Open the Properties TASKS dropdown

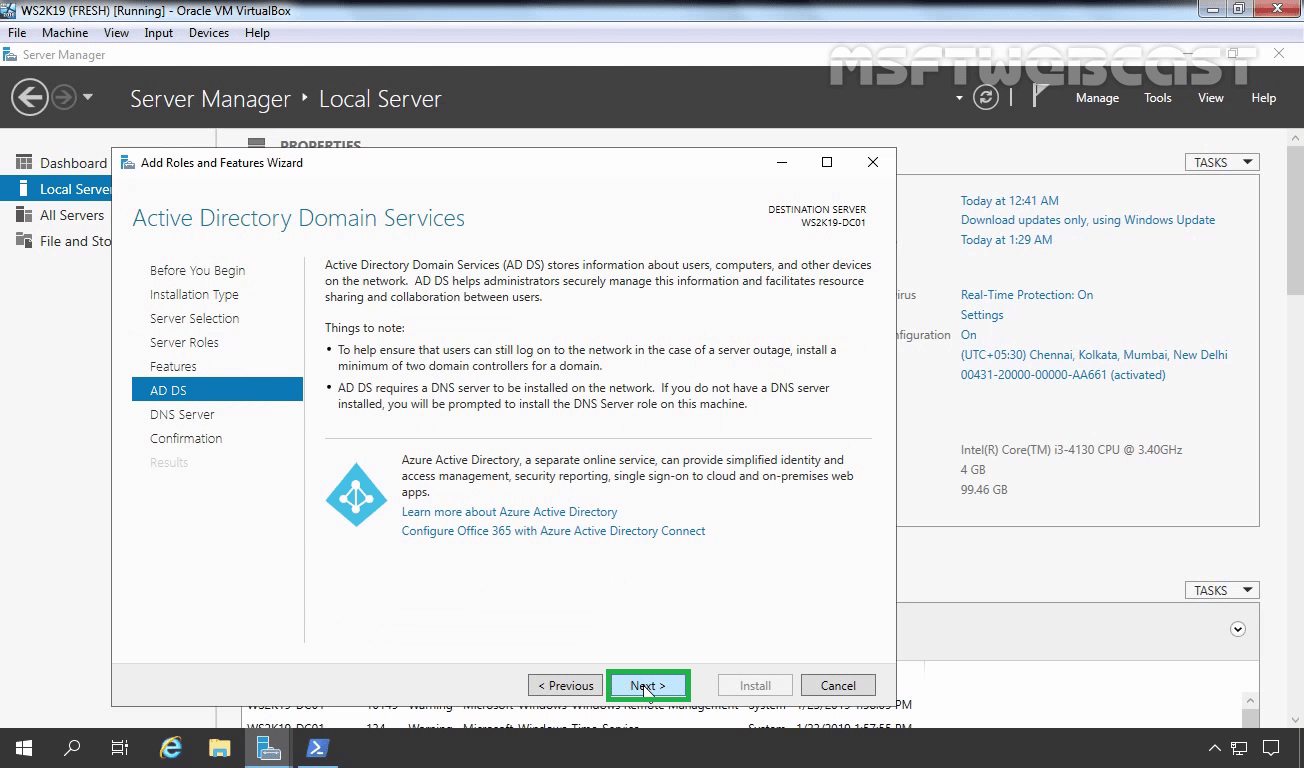1222,162
